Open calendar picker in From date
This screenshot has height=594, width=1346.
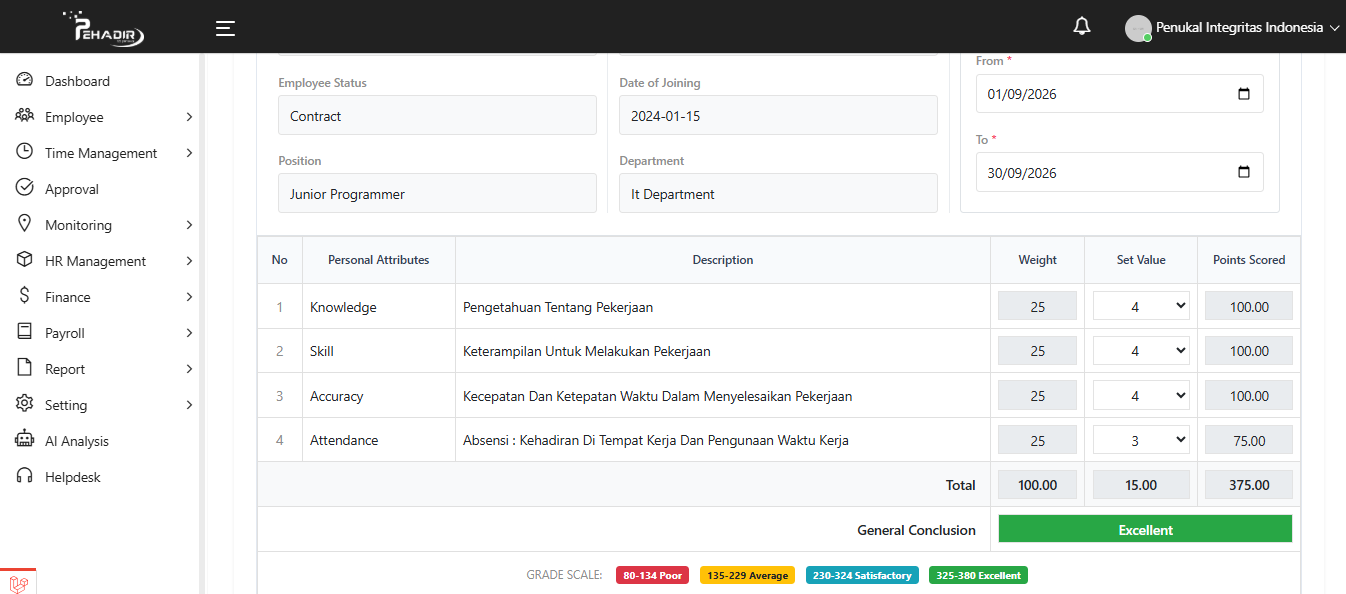tap(1244, 94)
